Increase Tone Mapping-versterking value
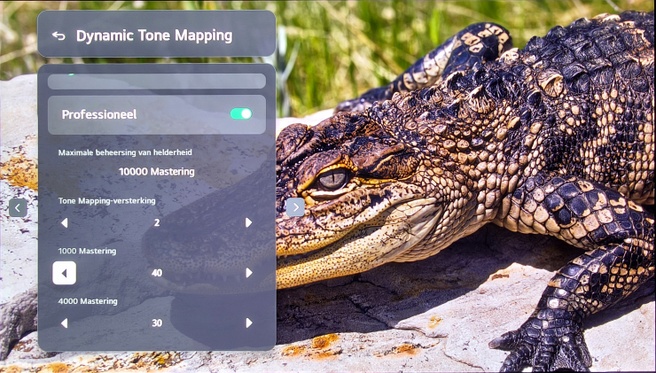656x373 pixels. (249, 222)
